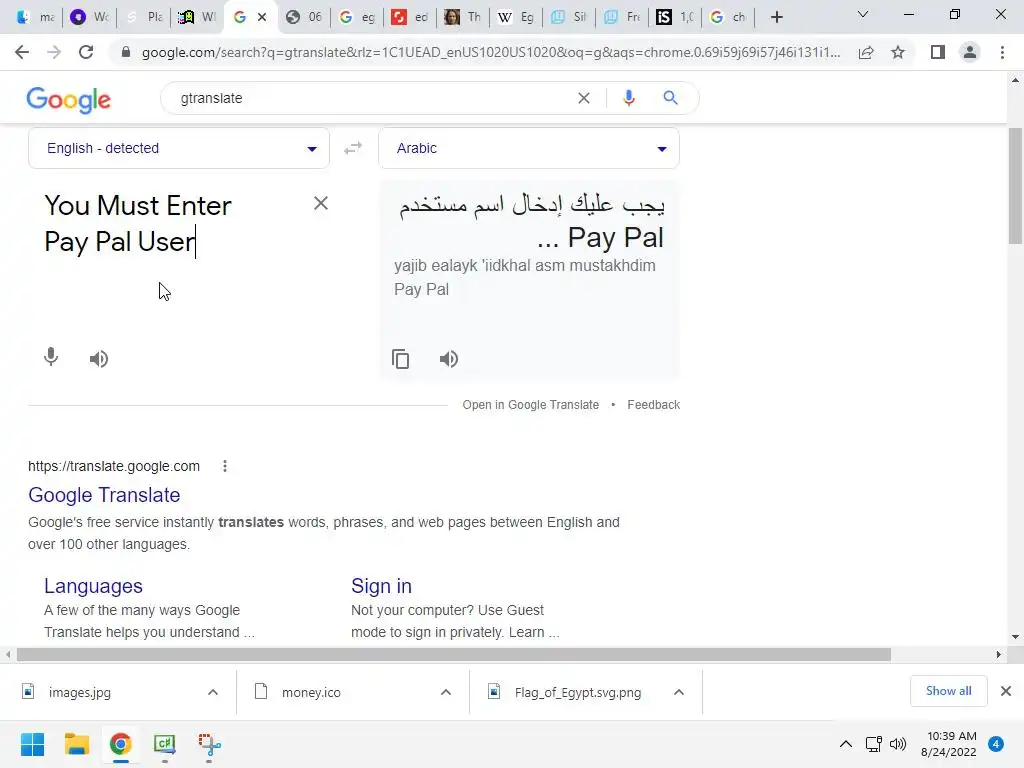
Task: Show hidden system tray icons
Action: coord(845,744)
